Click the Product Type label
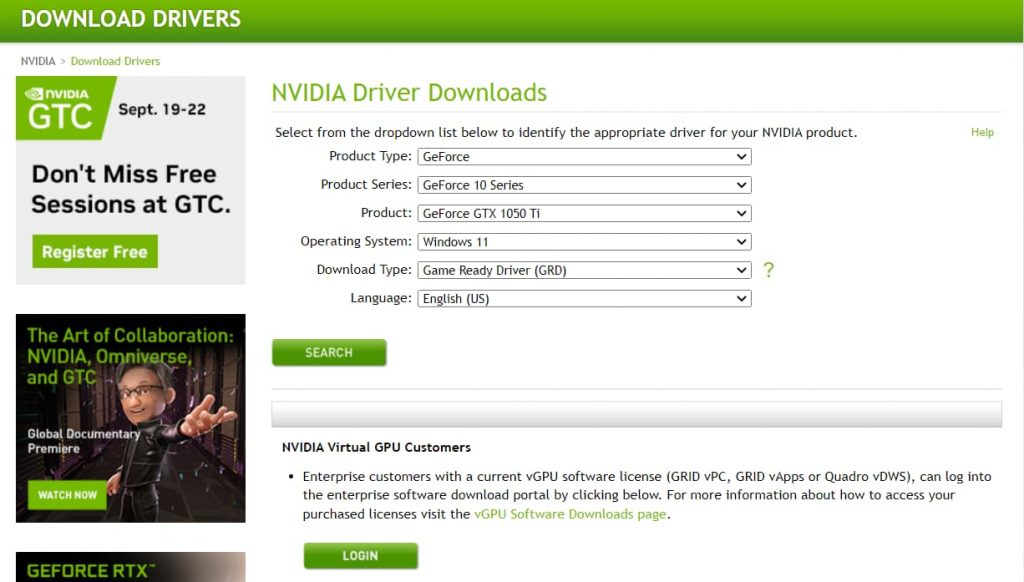1024x582 pixels. pos(370,156)
